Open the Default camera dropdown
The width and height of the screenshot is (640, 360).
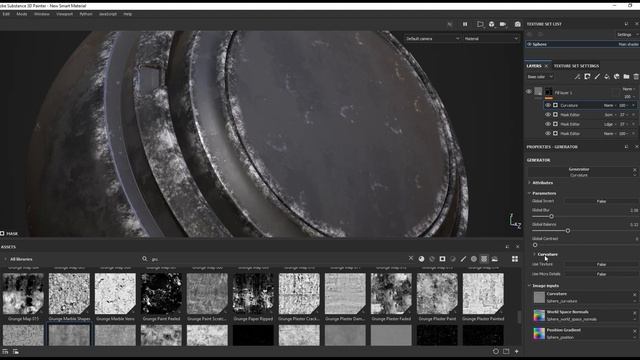[433, 38]
